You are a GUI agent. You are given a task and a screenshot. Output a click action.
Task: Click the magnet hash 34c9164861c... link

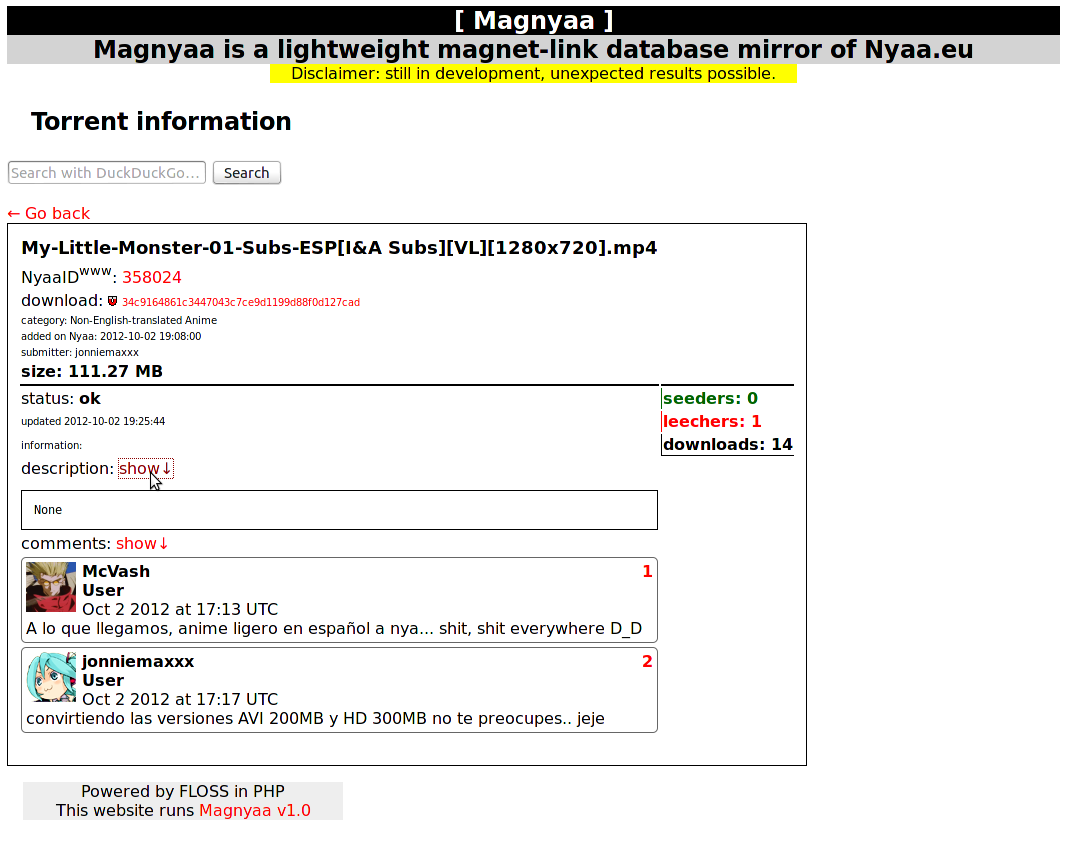click(241, 302)
